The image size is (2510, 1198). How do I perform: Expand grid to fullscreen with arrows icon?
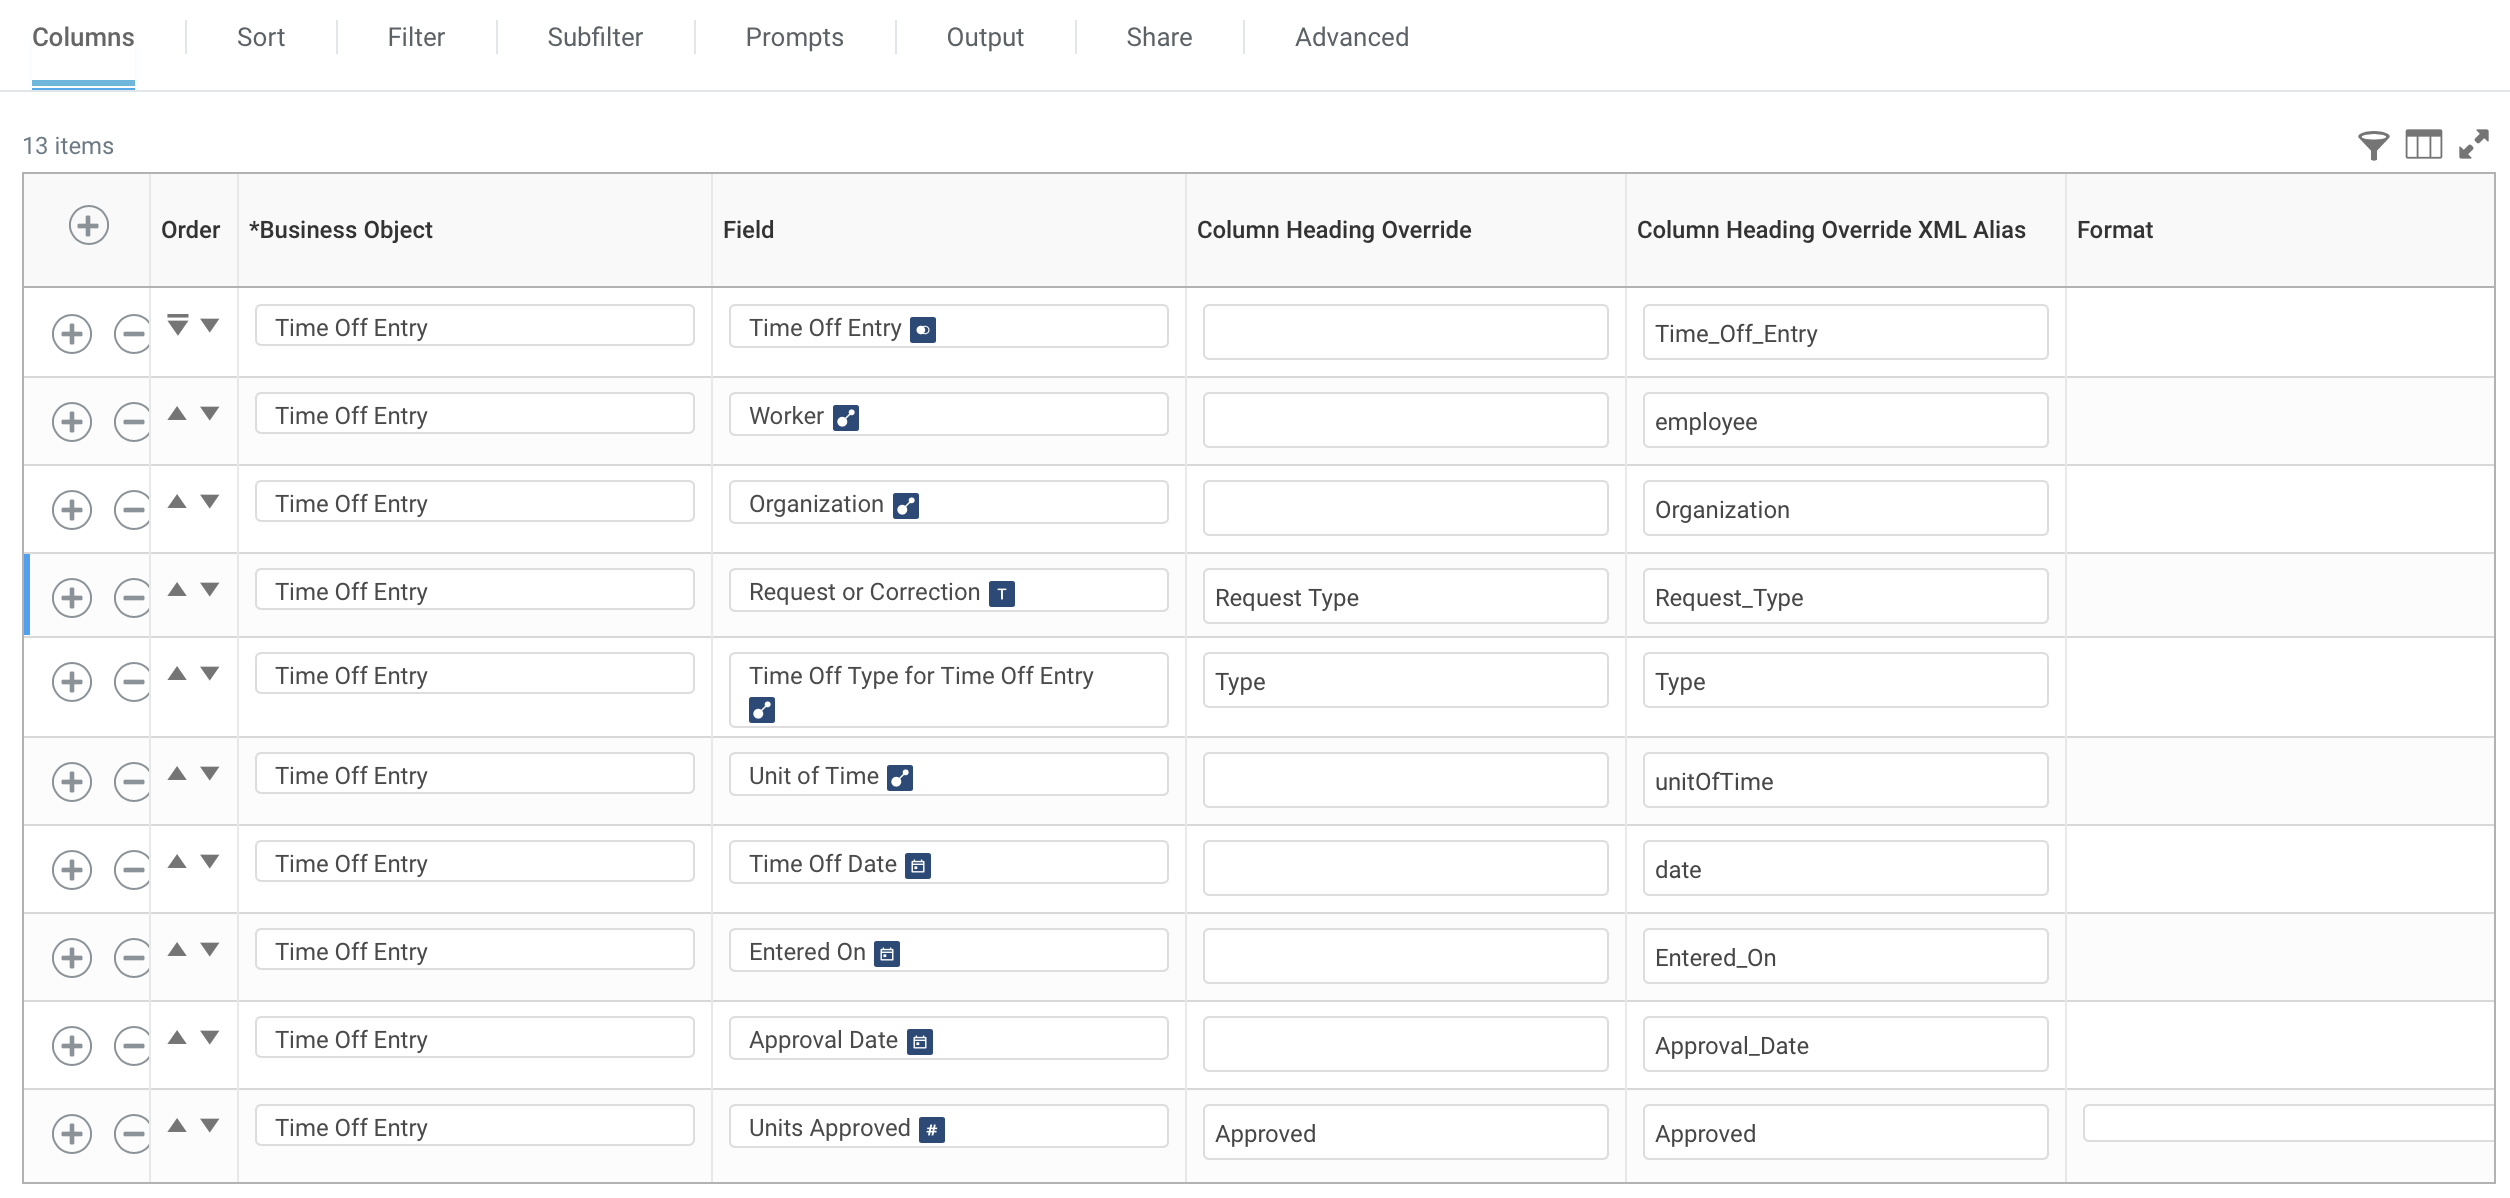2474,145
